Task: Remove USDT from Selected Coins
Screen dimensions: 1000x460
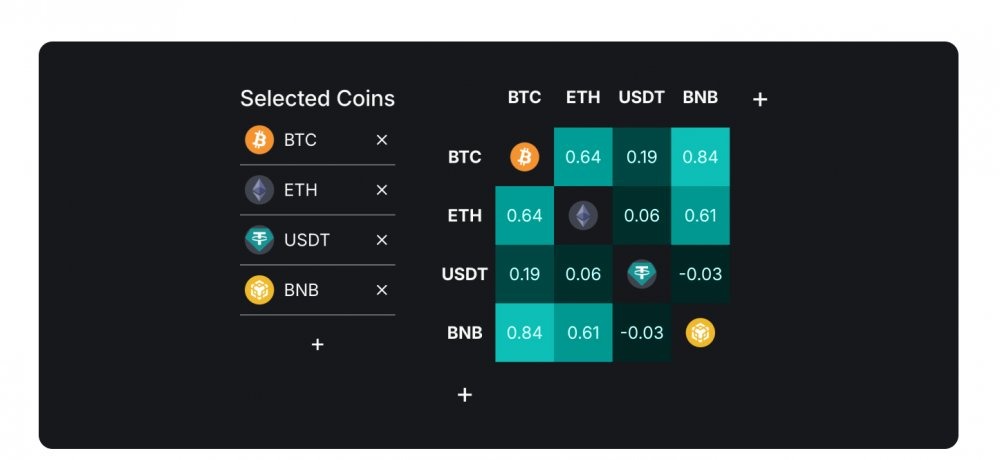Action: point(381,240)
